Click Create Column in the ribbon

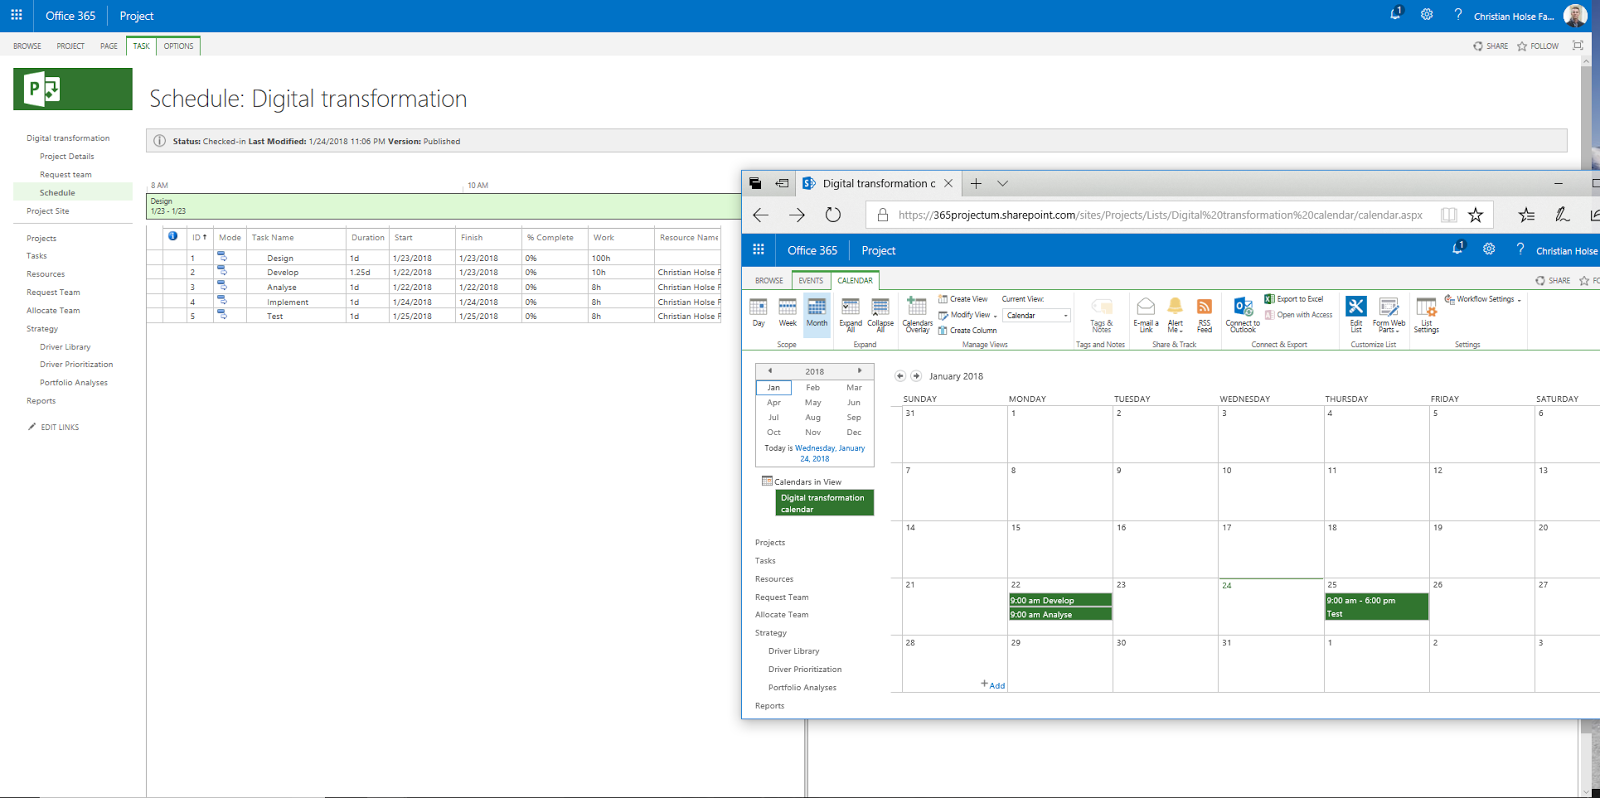967,330
